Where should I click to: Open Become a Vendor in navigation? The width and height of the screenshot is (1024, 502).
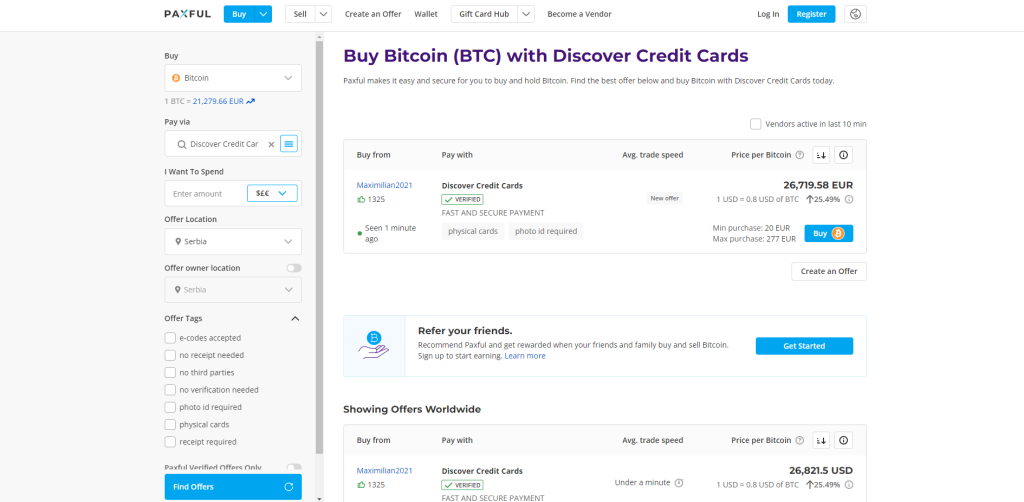[x=579, y=14]
